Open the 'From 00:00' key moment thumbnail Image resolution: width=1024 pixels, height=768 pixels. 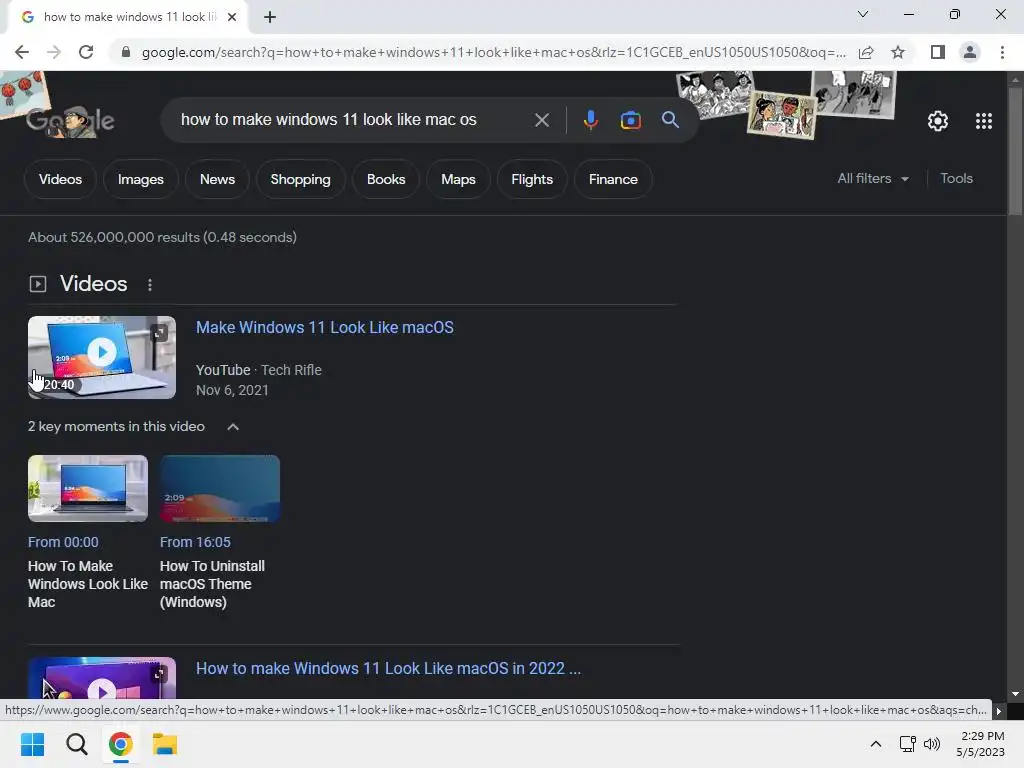(x=88, y=488)
